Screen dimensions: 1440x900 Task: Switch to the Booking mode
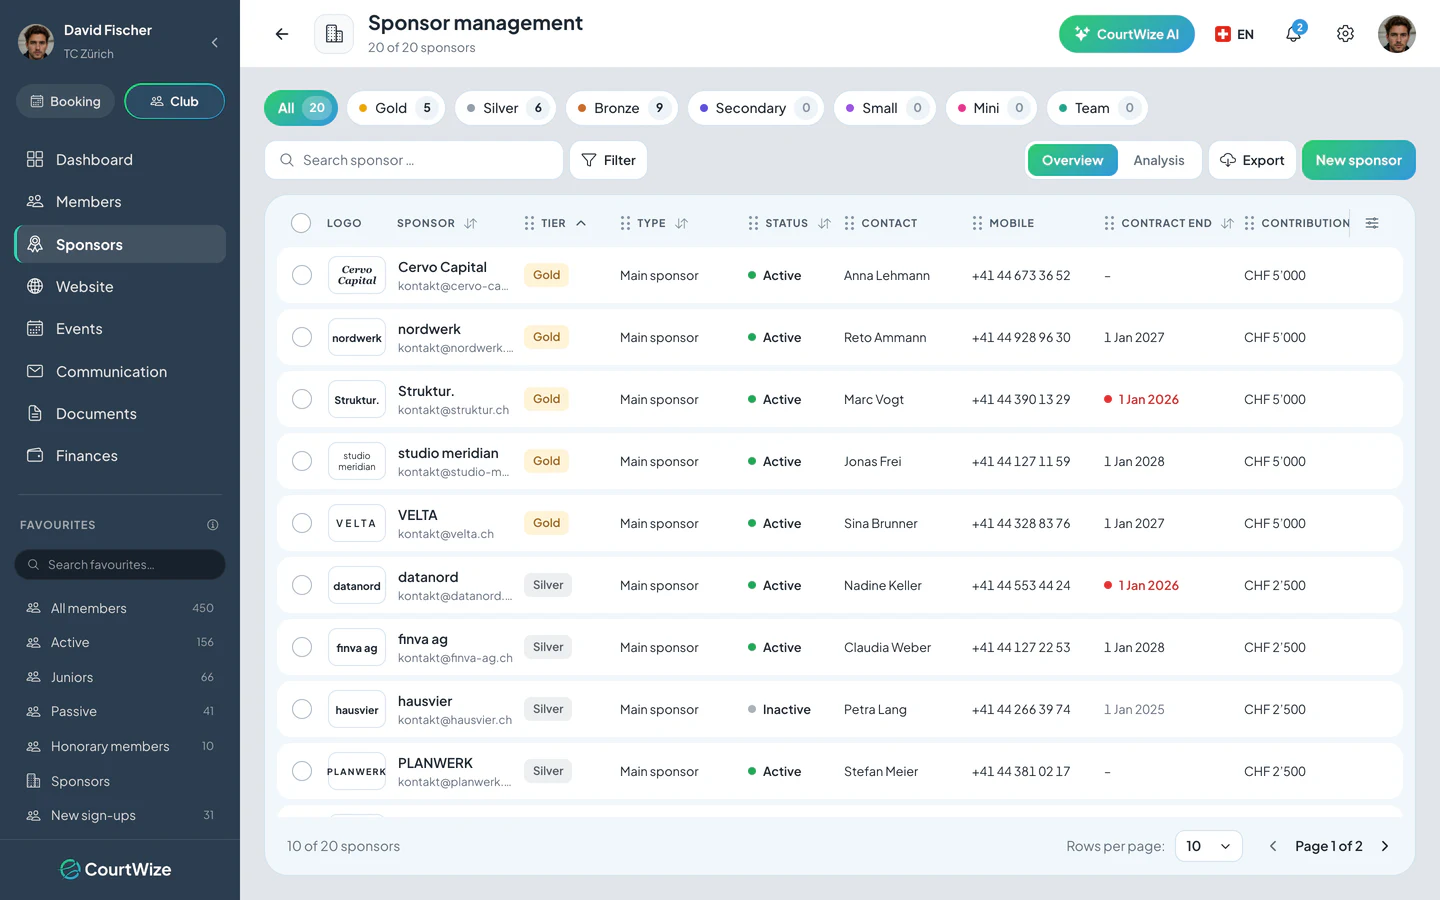pos(66,101)
